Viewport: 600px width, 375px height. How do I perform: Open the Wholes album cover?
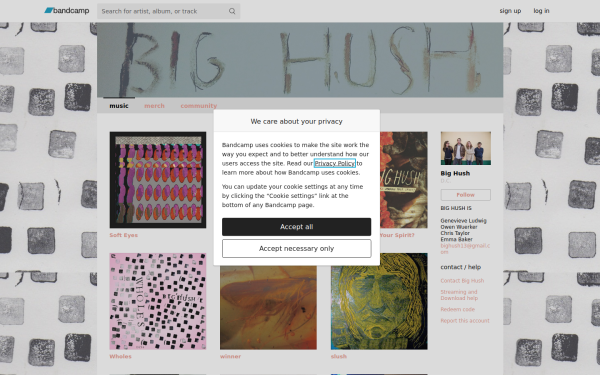pos(158,301)
